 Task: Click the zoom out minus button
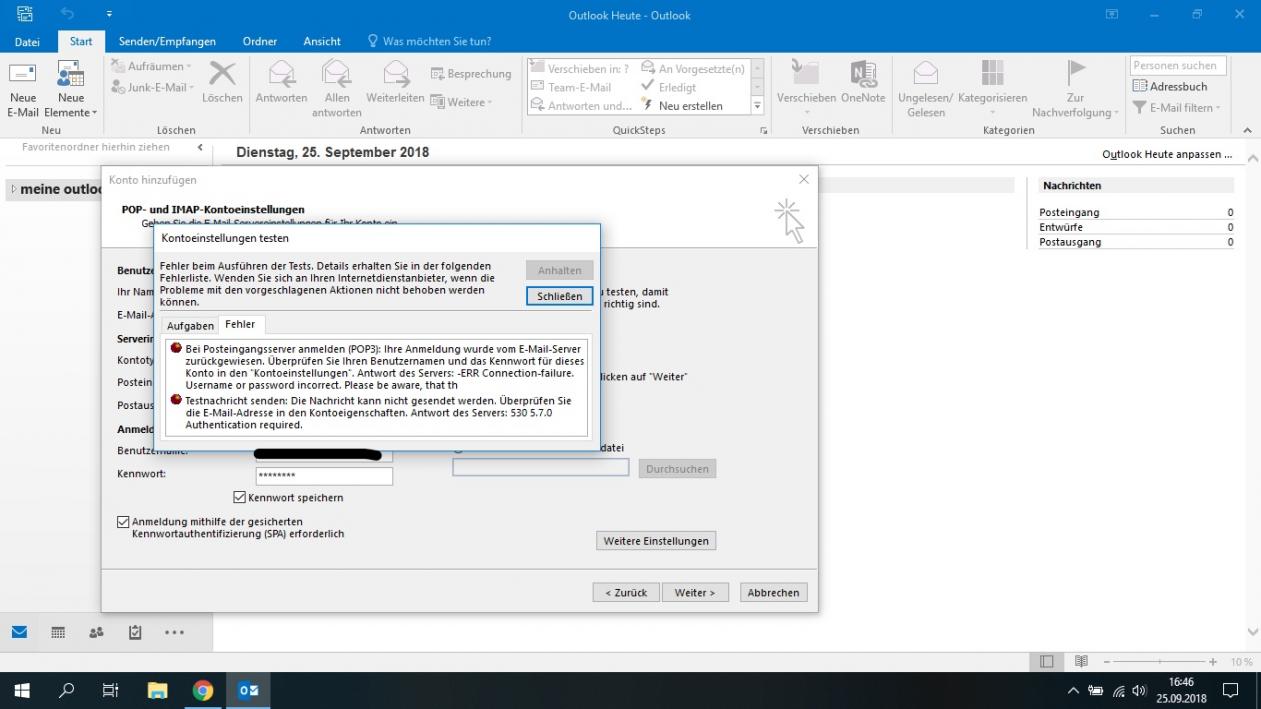tap(1107, 662)
